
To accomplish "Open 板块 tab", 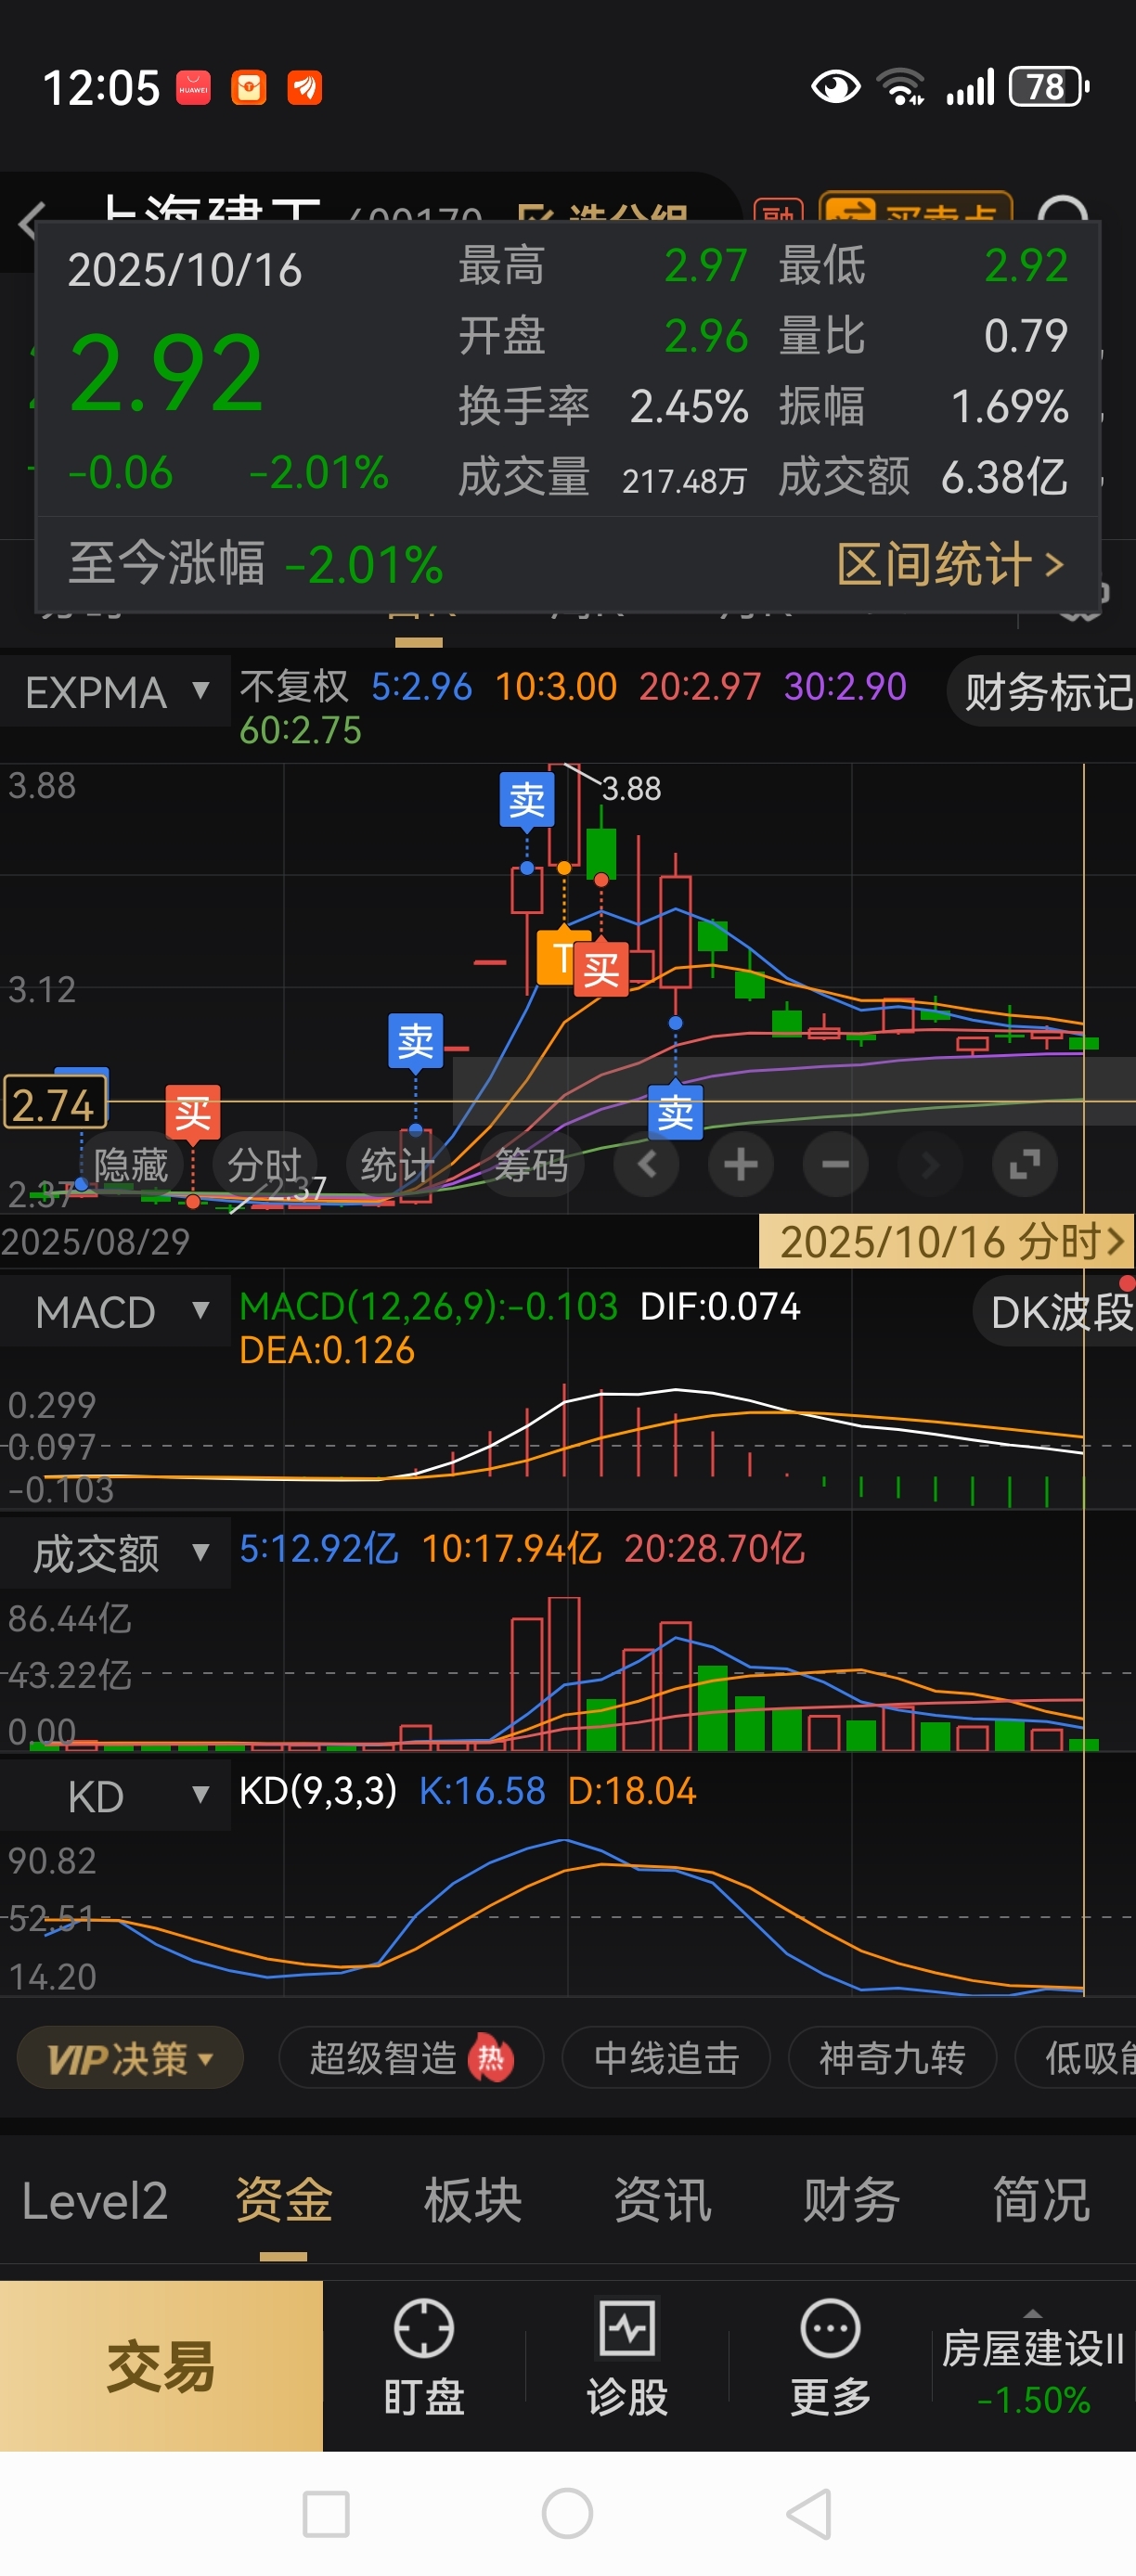I will [473, 2201].
